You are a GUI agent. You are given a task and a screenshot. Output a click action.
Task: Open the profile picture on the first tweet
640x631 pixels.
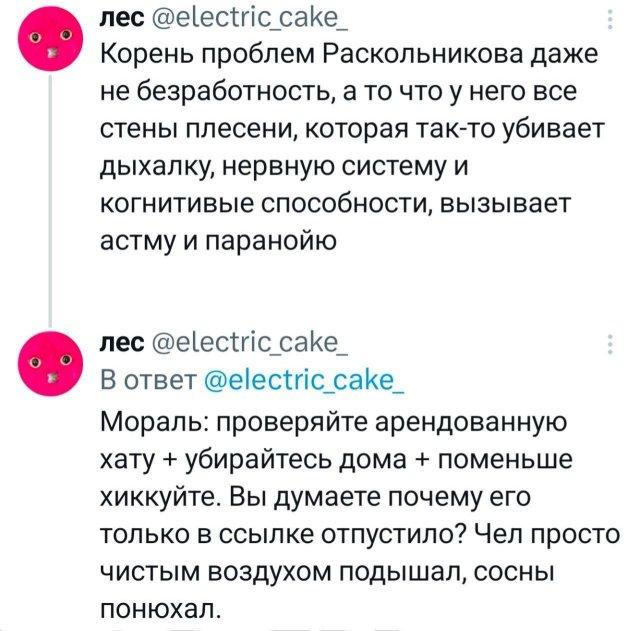point(48,40)
